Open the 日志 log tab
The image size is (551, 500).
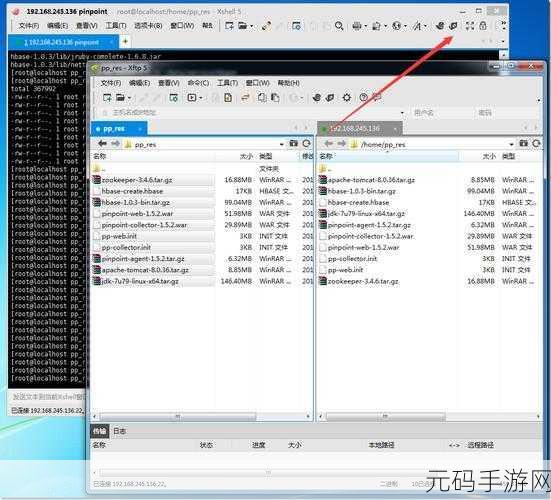[x=120, y=431]
